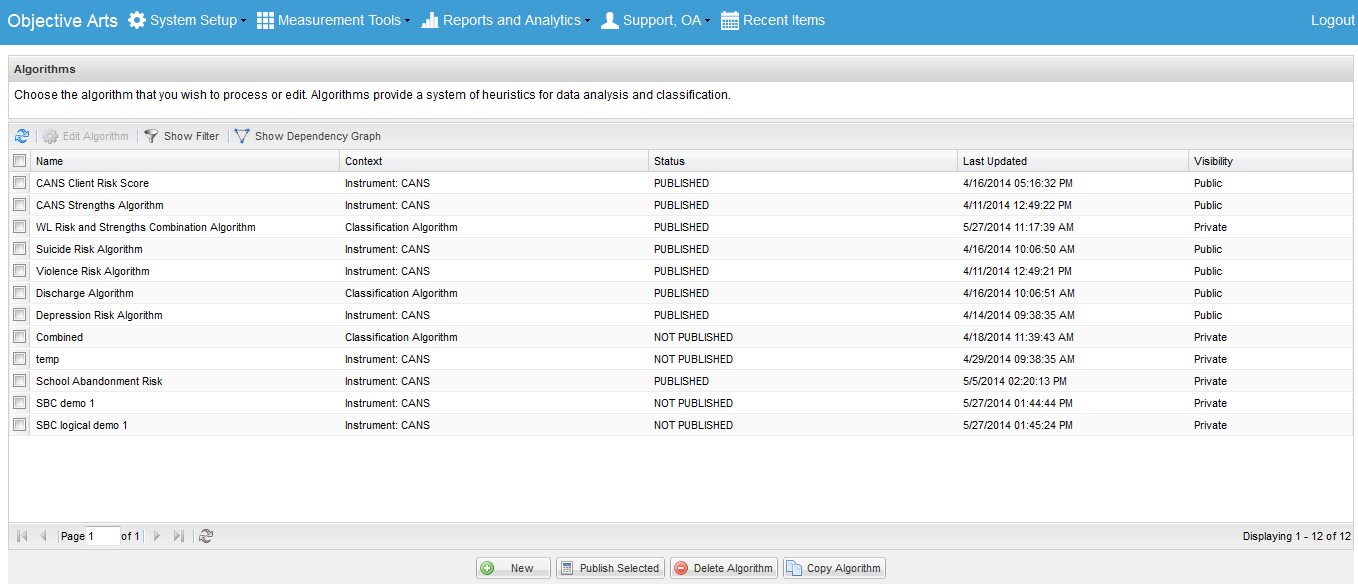The width and height of the screenshot is (1358, 584).
Task: Go to the first page arrow
Action: pyautogui.click(x=22, y=536)
